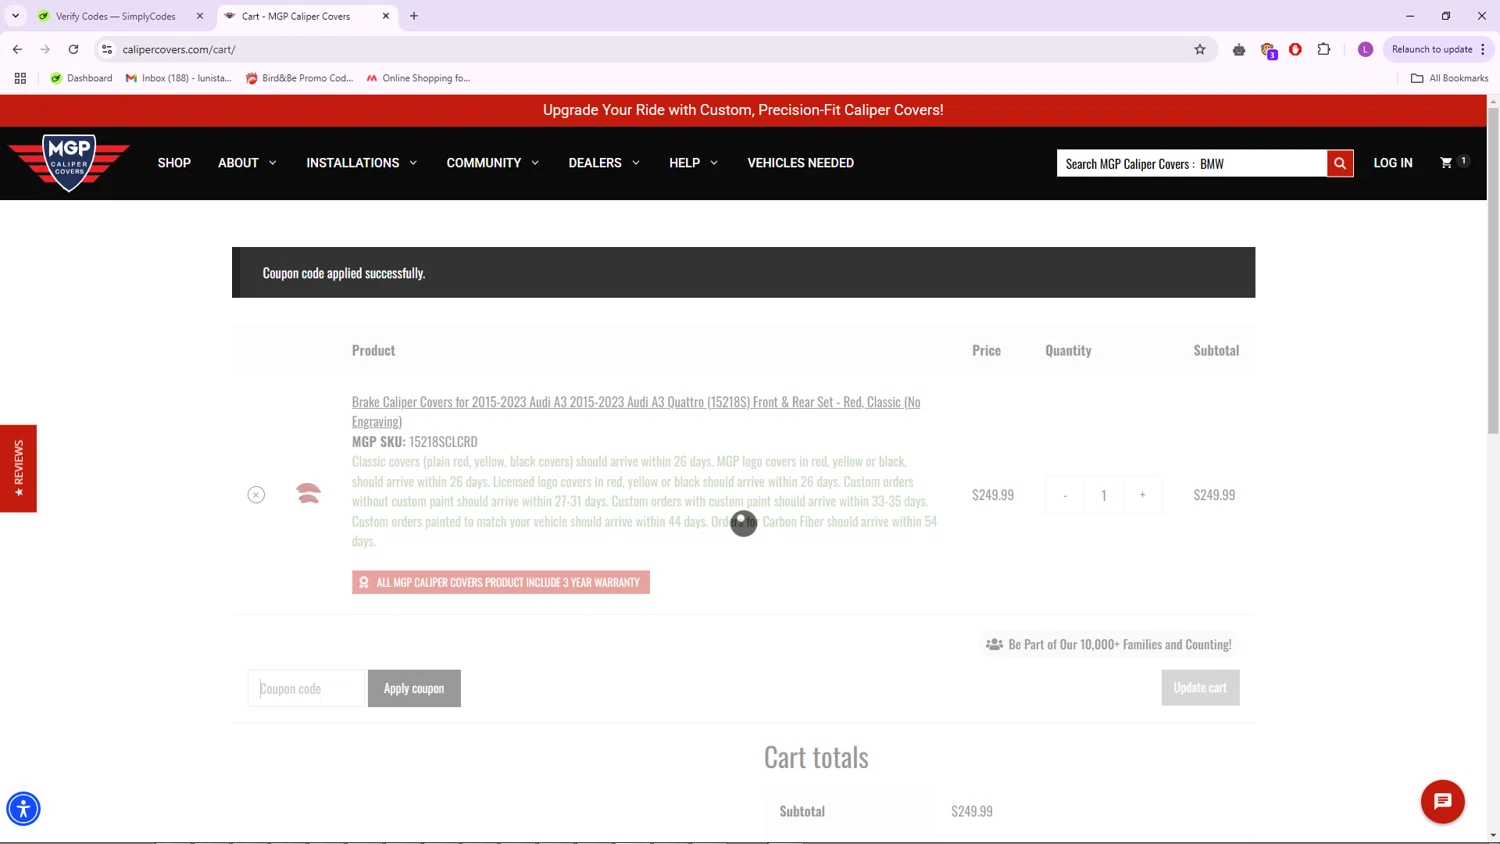Click the Coupon code input field
Viewport: 1500px width, 844px height.
[x=306, y=688]
